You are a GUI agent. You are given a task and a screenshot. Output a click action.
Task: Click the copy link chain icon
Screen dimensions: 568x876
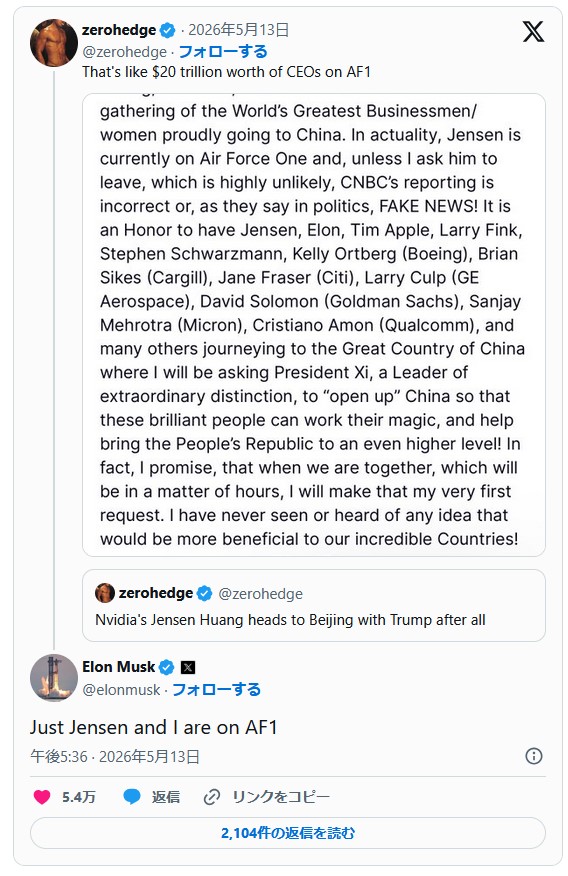(212, 797)
